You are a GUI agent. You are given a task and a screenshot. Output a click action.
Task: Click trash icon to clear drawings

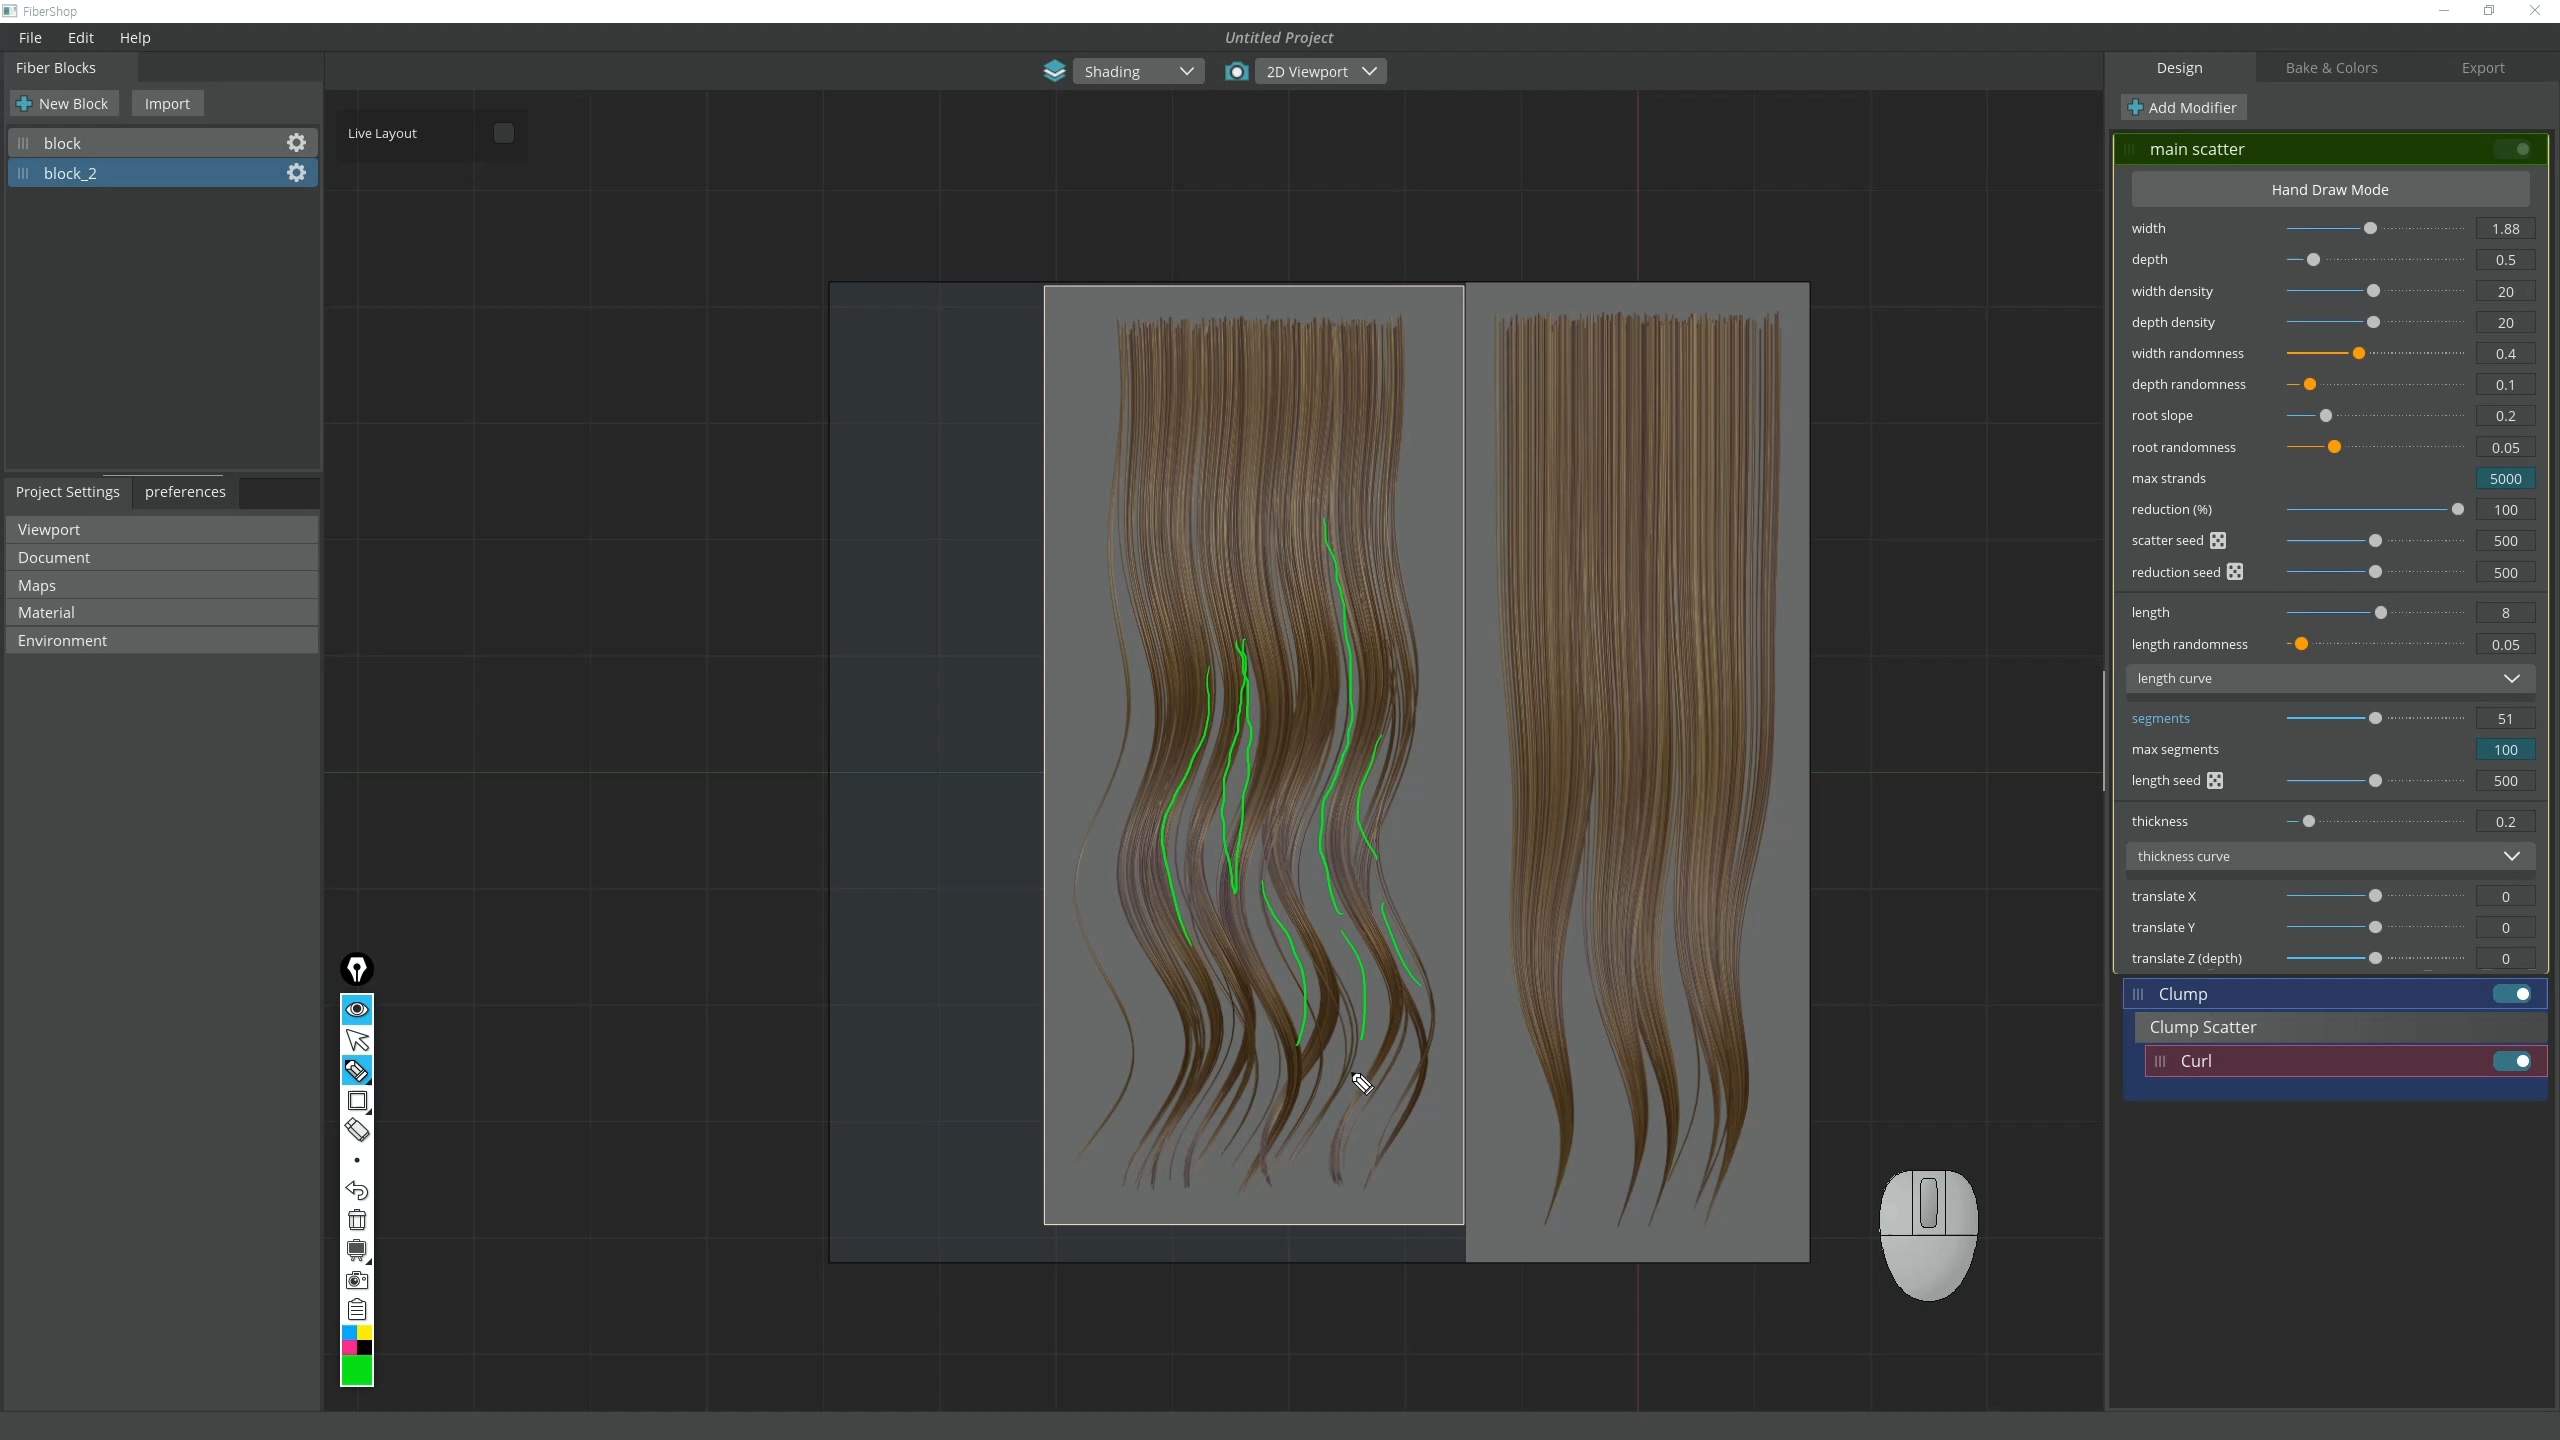[357, 1220]
